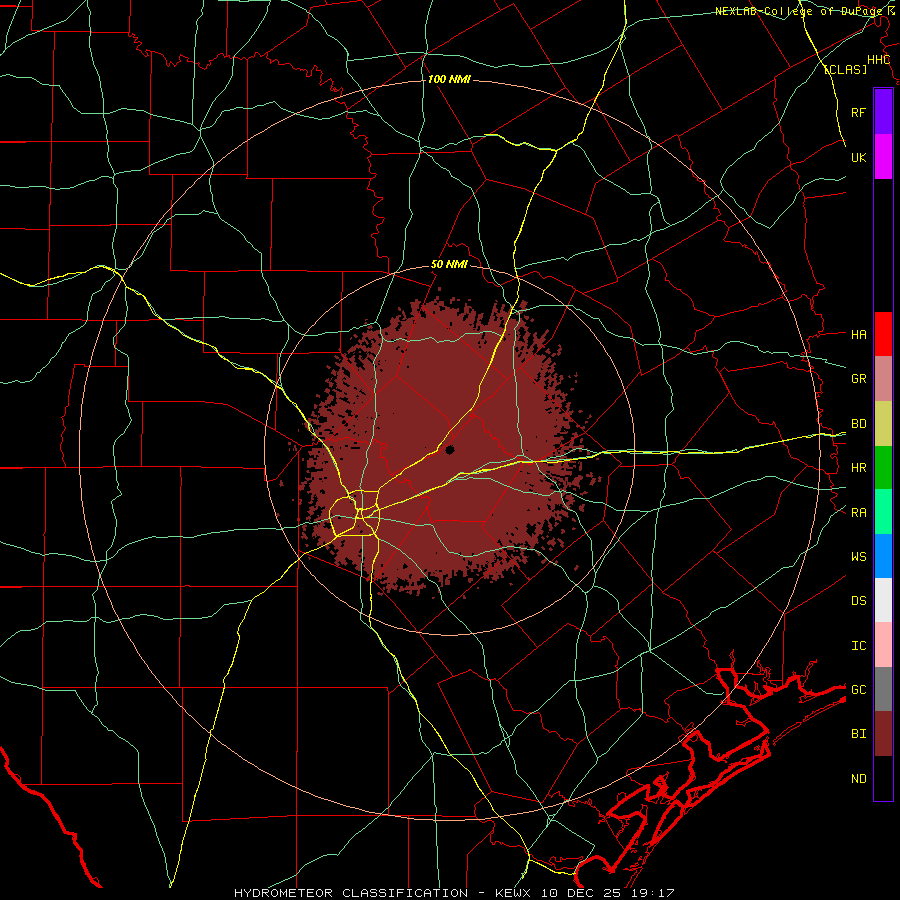Click the black radar site dot
Image resolution: width=900 pixels, height=900 pixels.
point(449,450)
